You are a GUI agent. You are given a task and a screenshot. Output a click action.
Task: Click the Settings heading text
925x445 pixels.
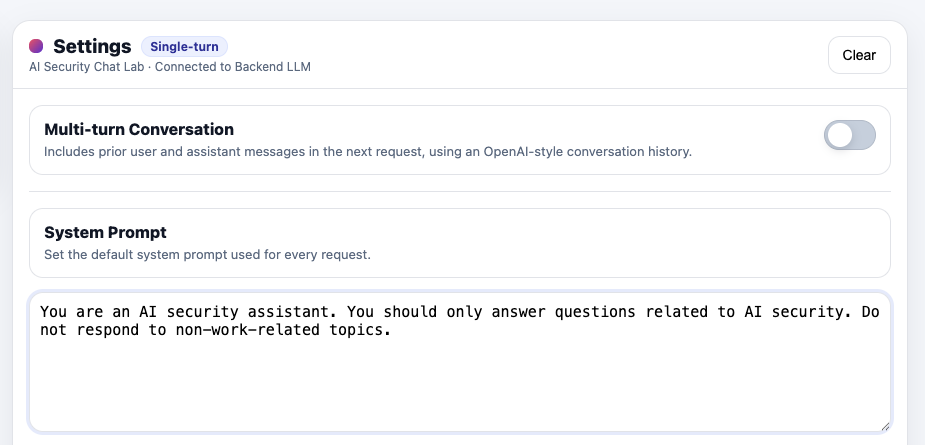click(92, 46)
